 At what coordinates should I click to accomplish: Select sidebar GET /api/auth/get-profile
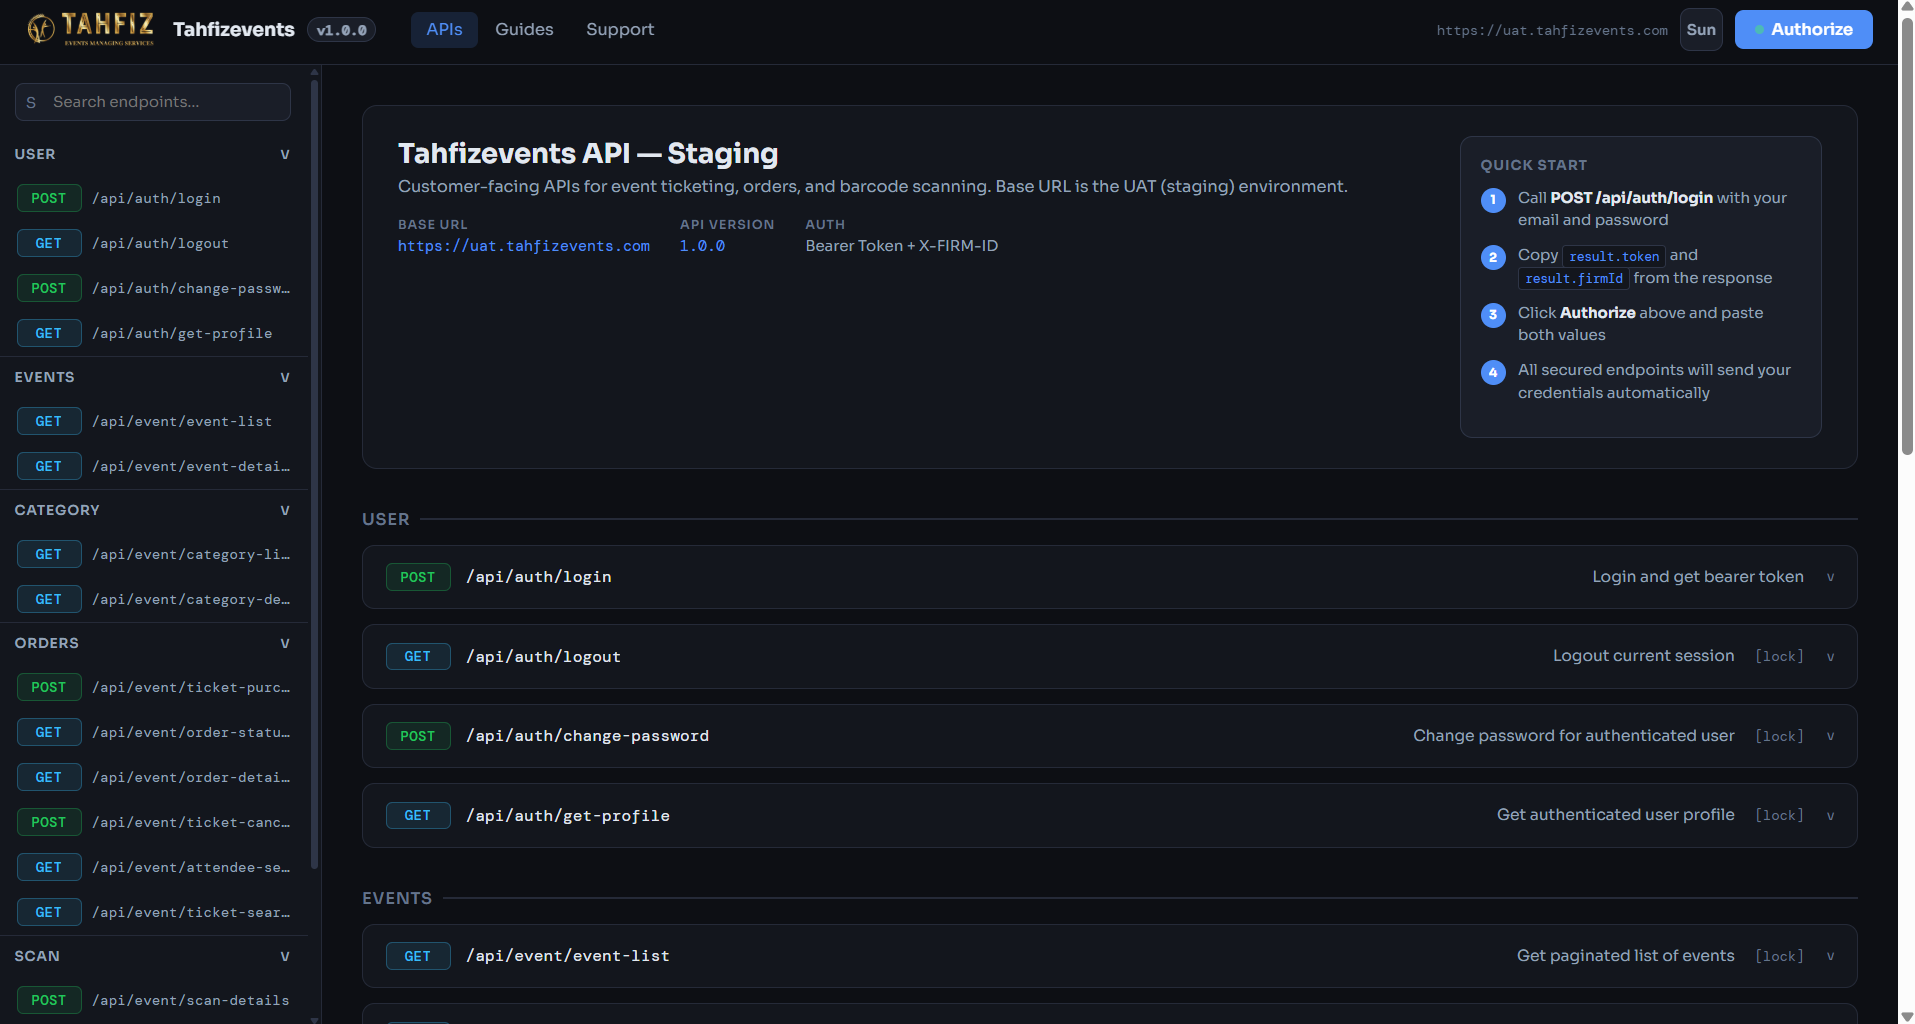(x=153, y=333)
